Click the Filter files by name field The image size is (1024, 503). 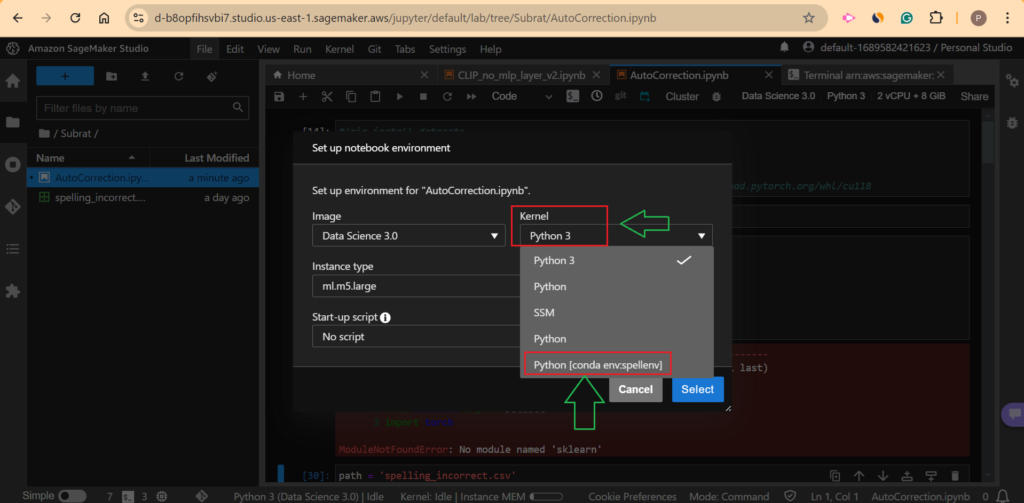147,108
